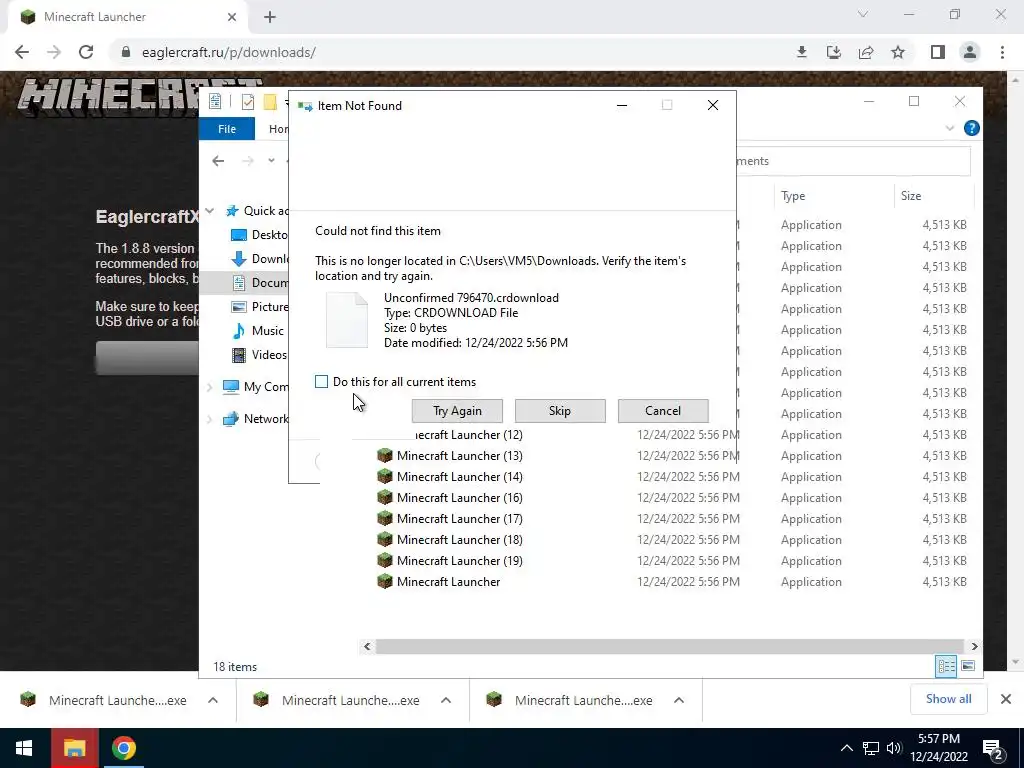The height and width of the screenshot is (768, 1024).
Task: Reload the Chrome page
Action: pyautogui.click(x=86, y=52)
